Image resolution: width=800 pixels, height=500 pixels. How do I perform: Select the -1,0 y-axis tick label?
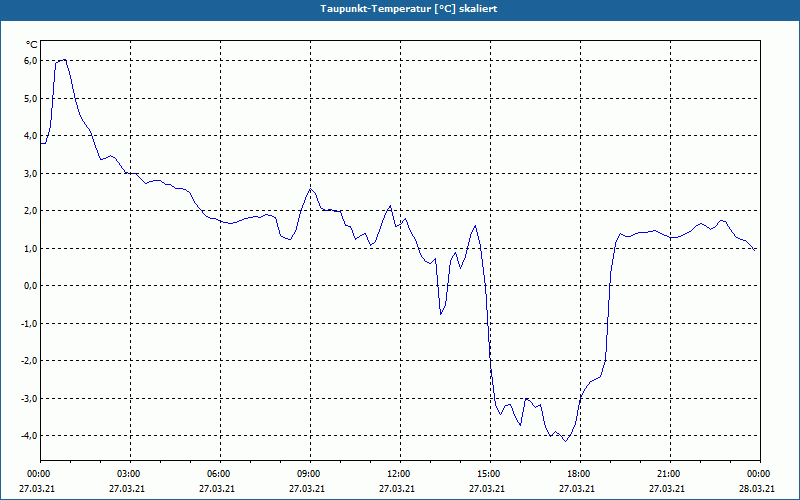point(29,323)
